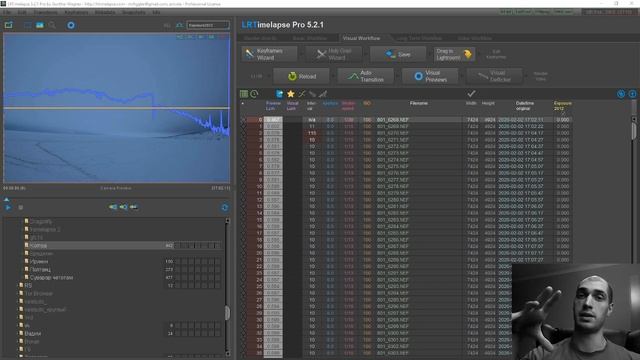640x360 pixels.
Task: Open the Transitions menu
Action: 45,12
